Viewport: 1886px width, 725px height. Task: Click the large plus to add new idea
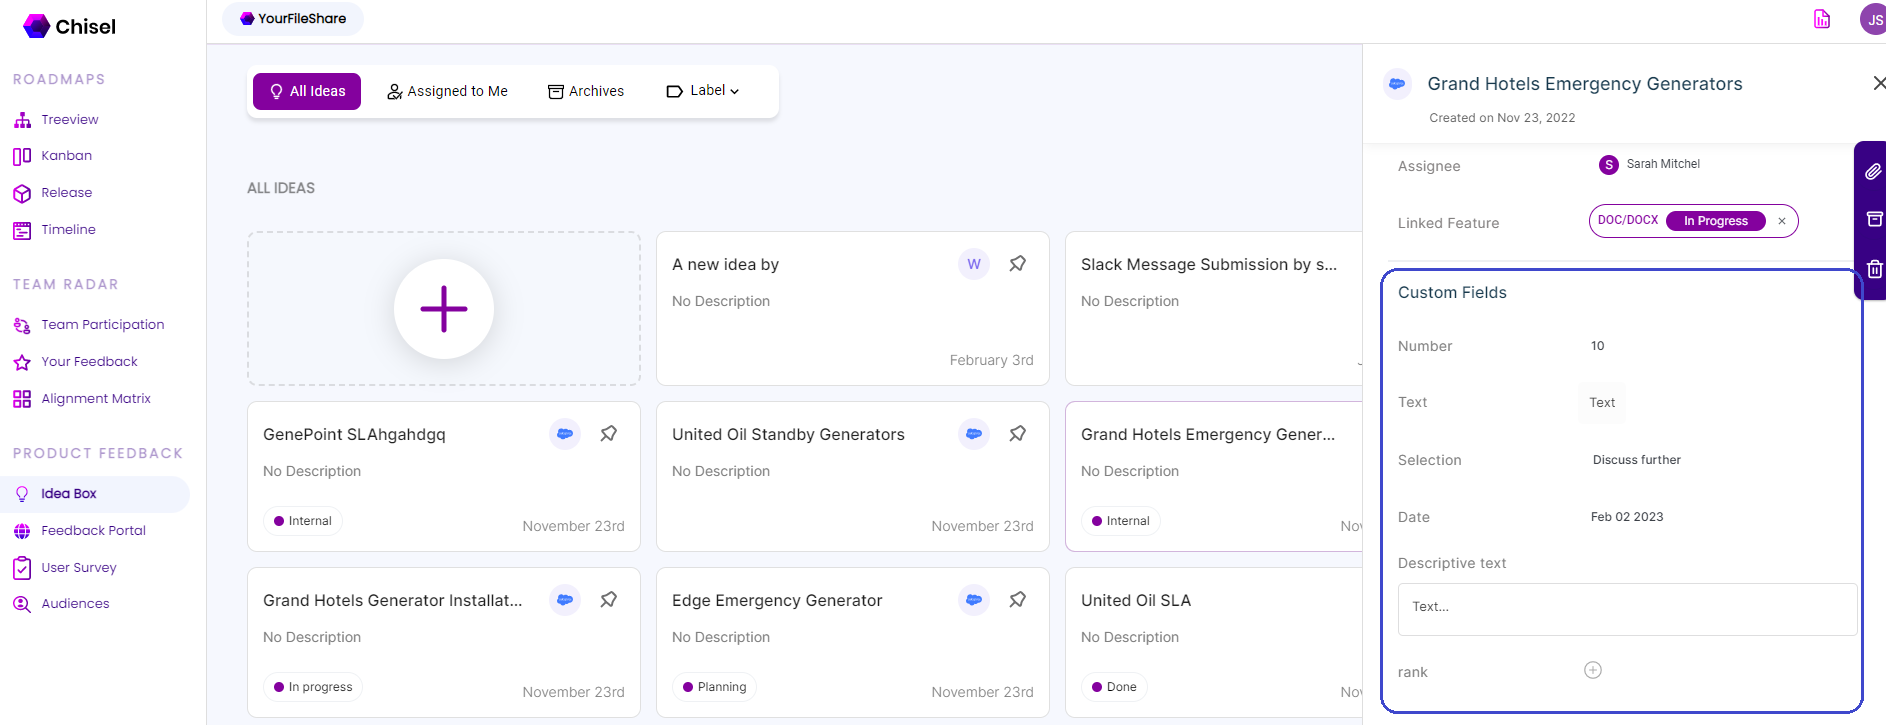click(x=444, y=309)
